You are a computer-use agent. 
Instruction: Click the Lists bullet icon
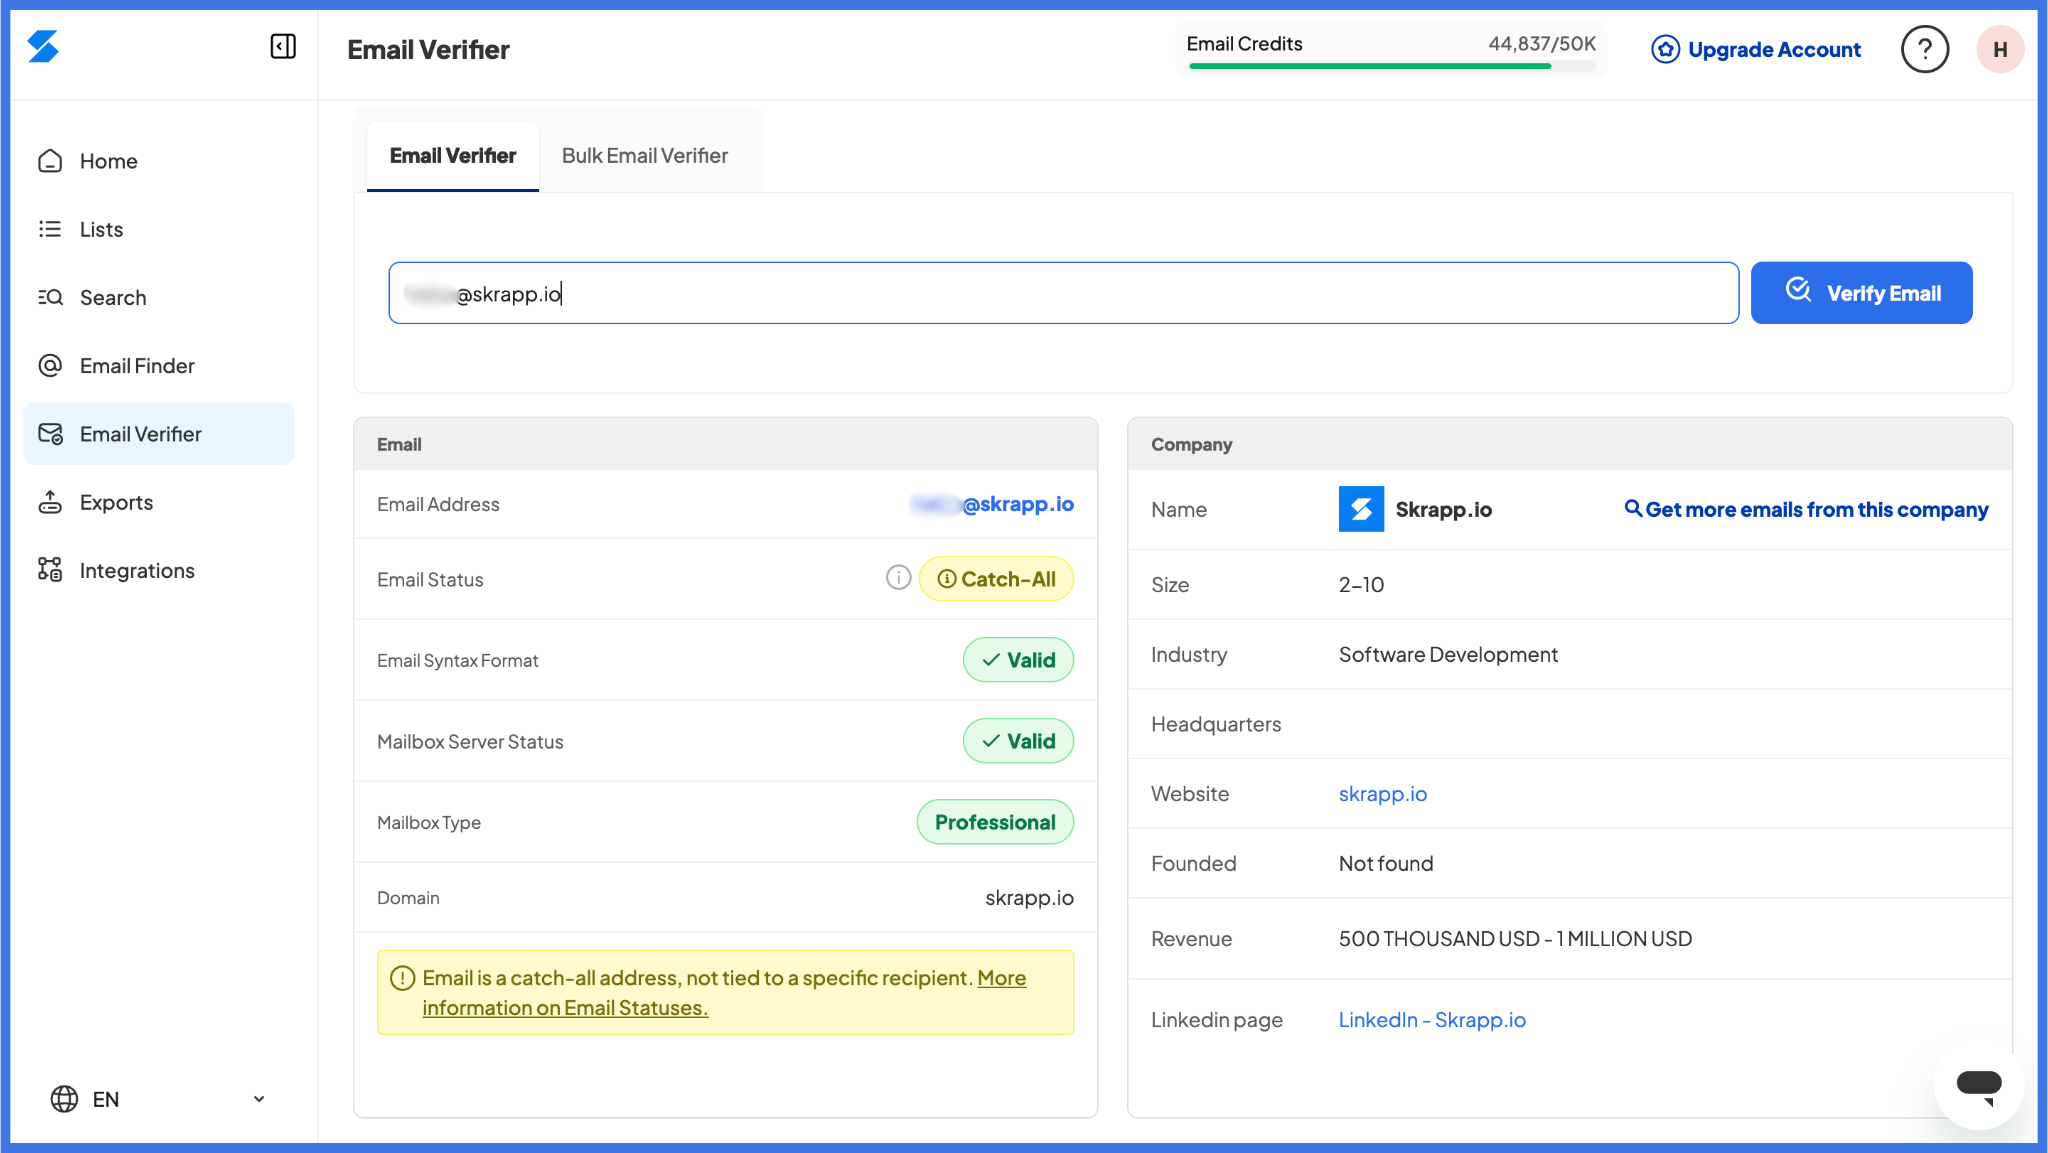50,229
